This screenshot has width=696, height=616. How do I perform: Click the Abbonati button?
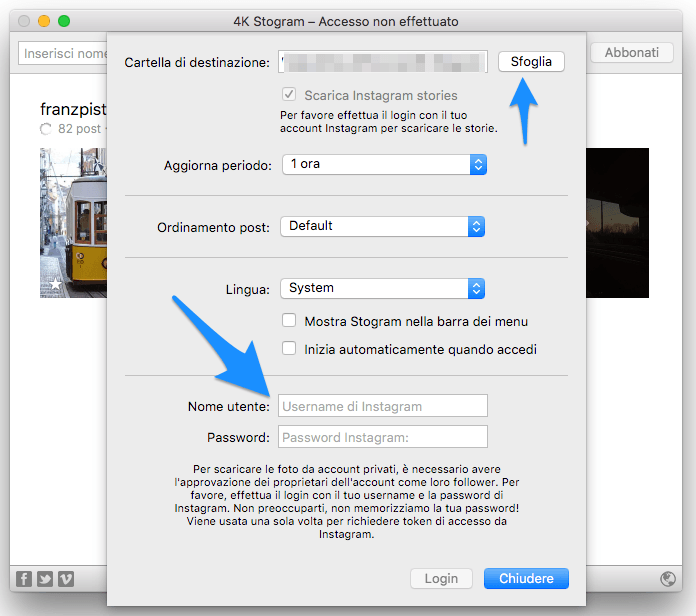click(x=631, y=53)
